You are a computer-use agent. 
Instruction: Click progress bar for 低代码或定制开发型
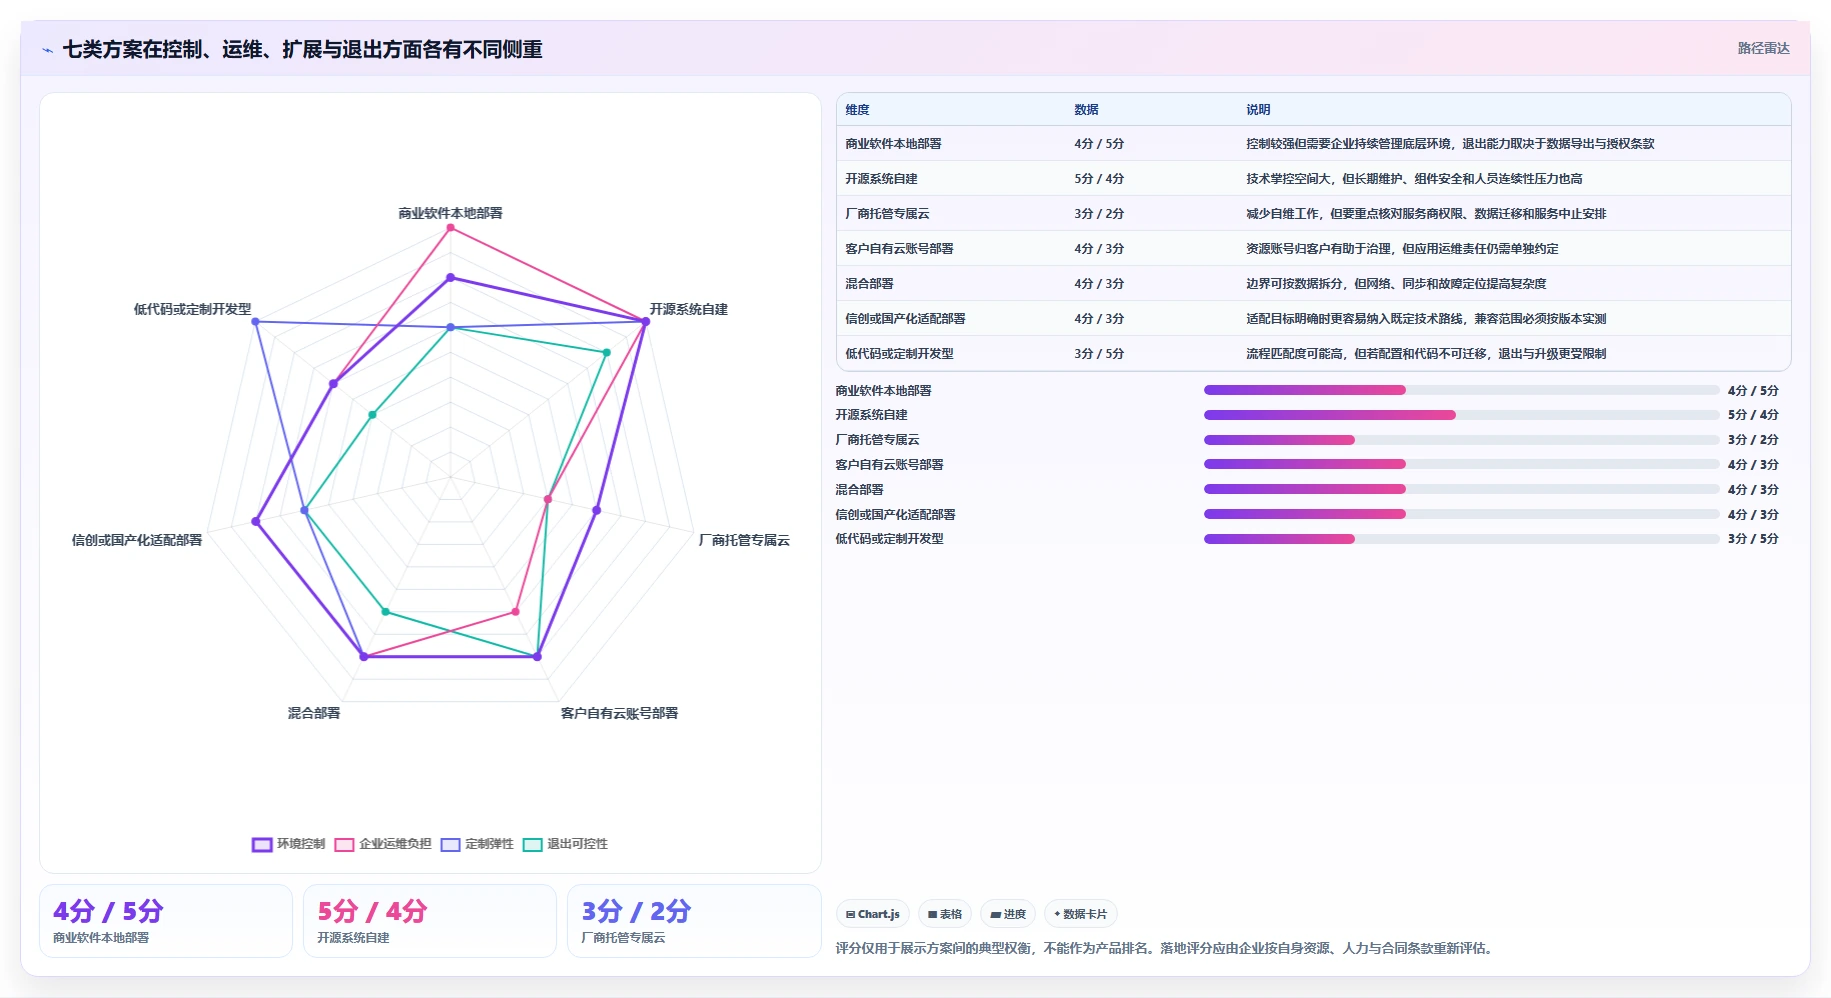pos(1461,539)
